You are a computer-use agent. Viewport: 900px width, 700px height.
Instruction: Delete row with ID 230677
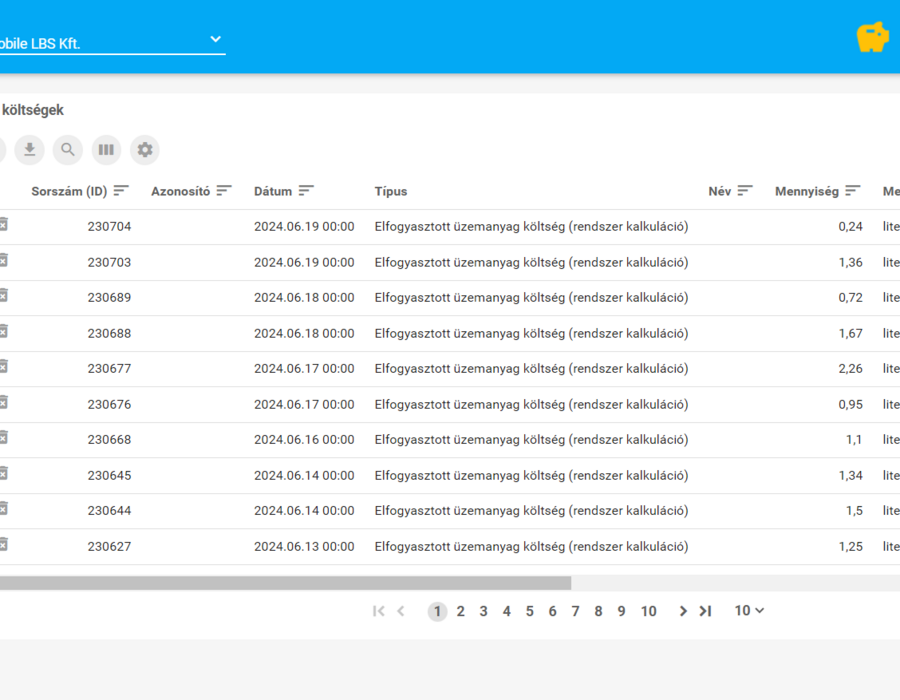[3, 366]
